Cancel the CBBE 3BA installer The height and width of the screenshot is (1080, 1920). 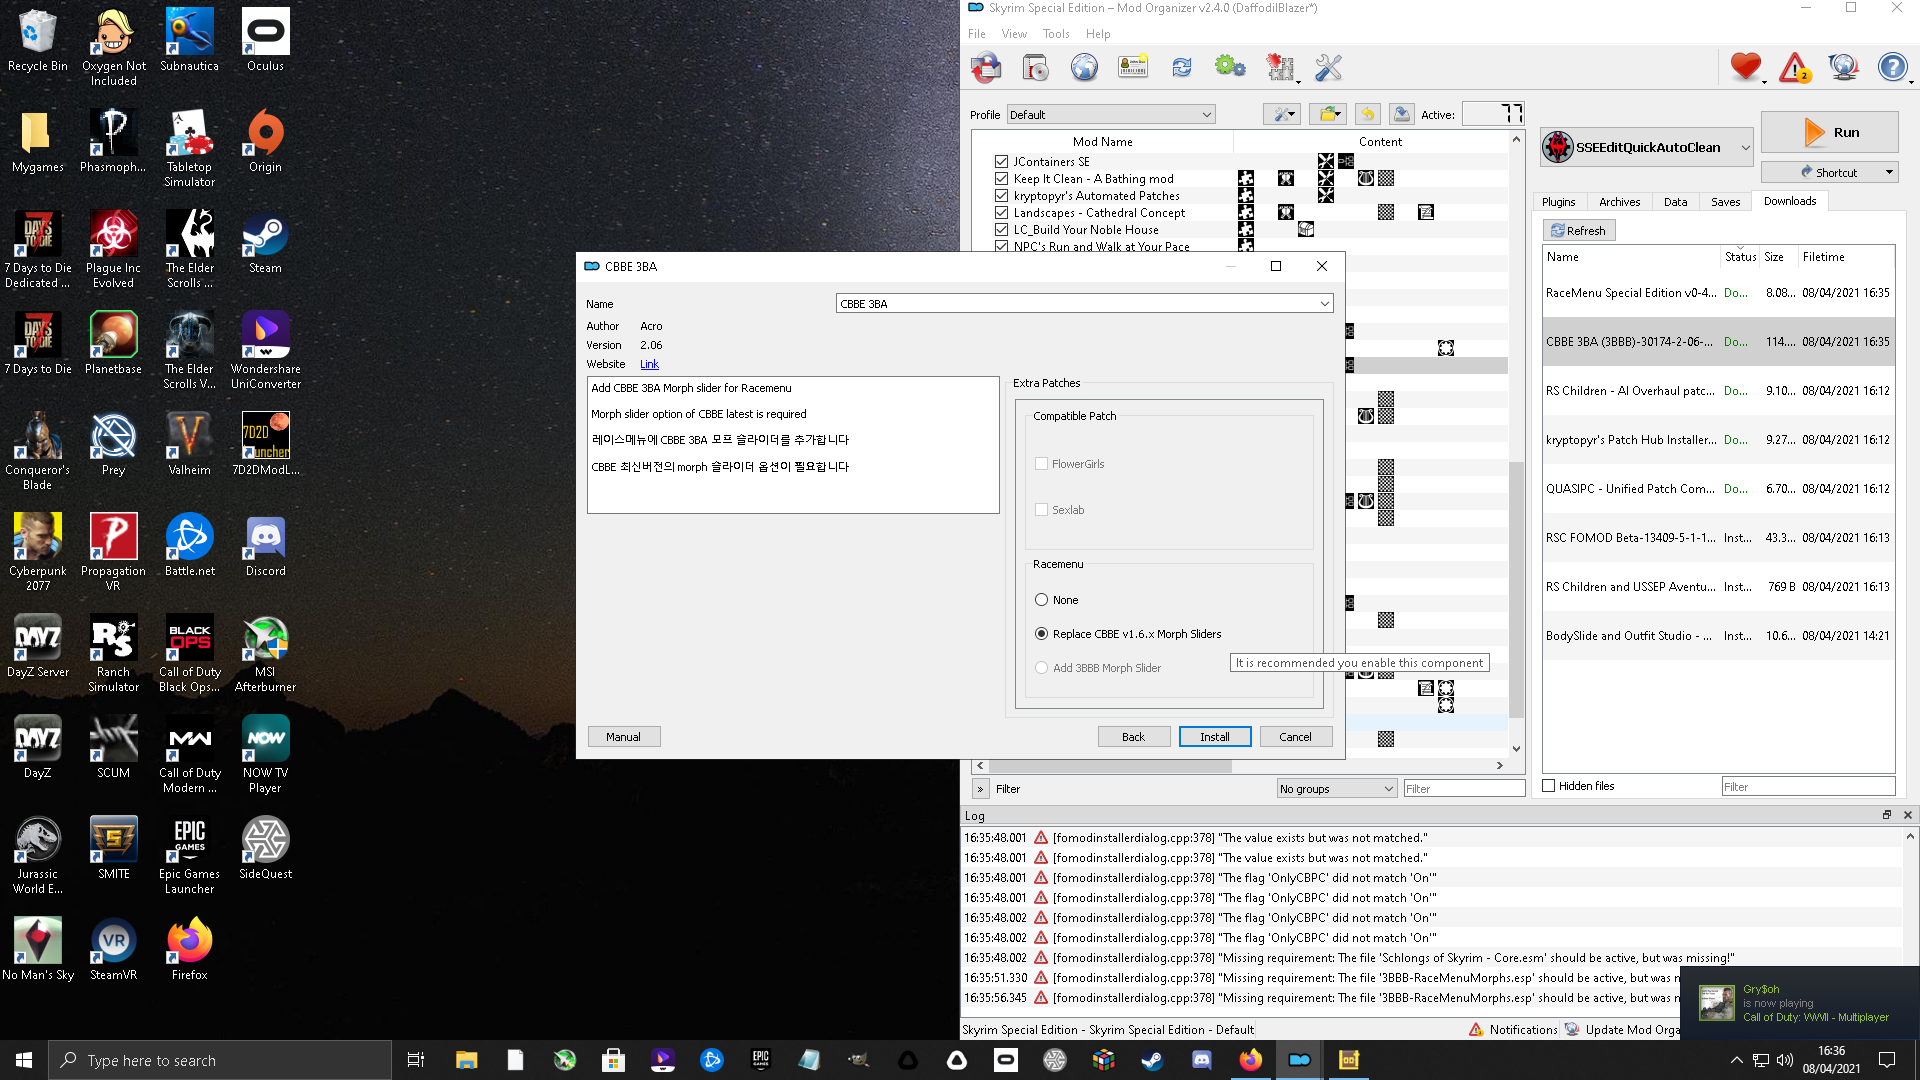pos(1295,737)
